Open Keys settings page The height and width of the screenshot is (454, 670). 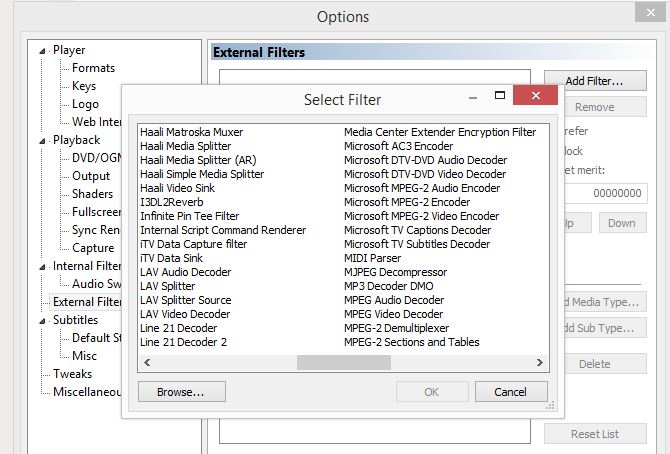pos(84,86)
